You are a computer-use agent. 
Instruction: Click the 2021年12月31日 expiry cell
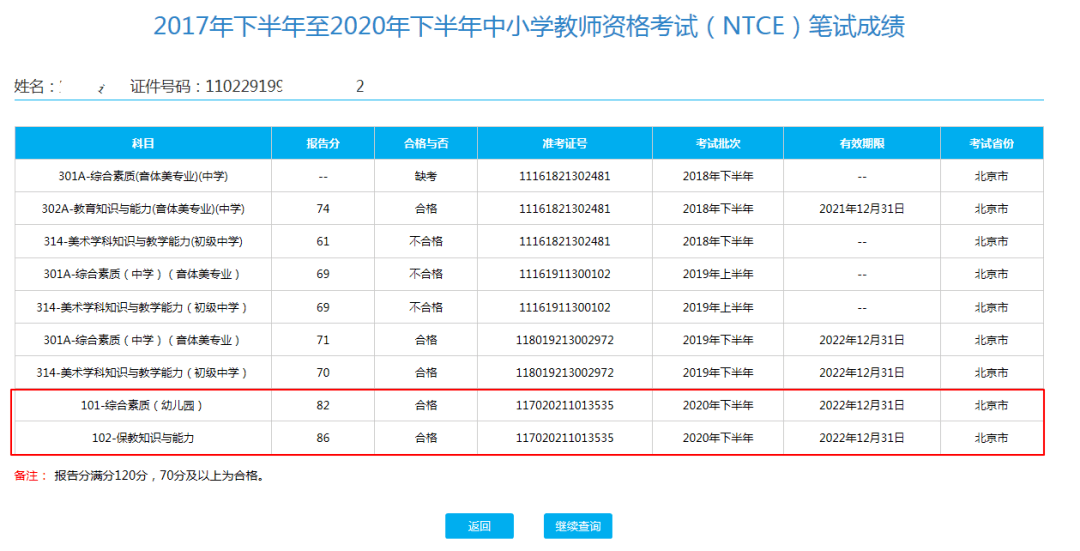click(862, 209)
